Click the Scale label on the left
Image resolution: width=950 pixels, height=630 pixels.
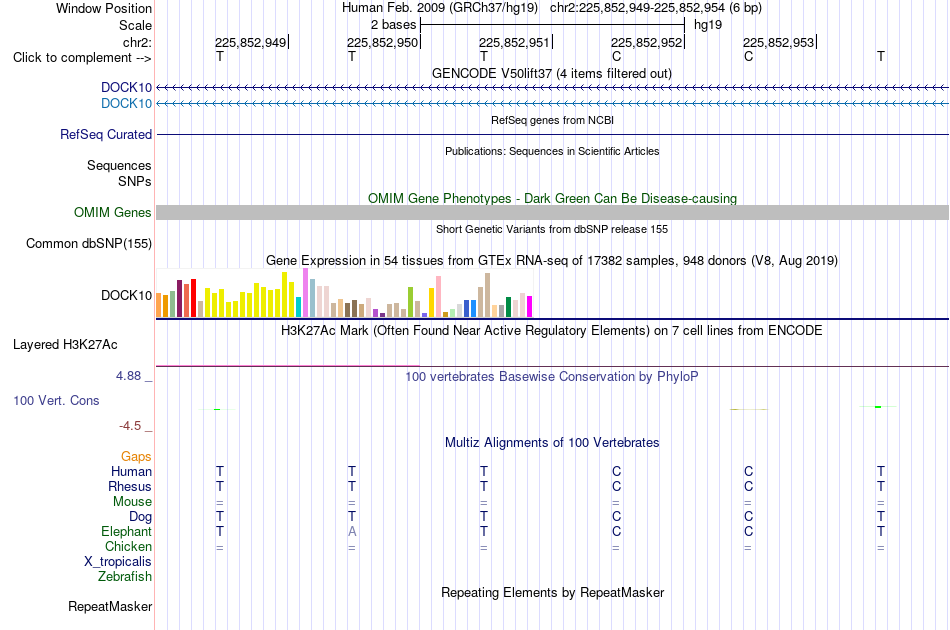click(135, 25)
